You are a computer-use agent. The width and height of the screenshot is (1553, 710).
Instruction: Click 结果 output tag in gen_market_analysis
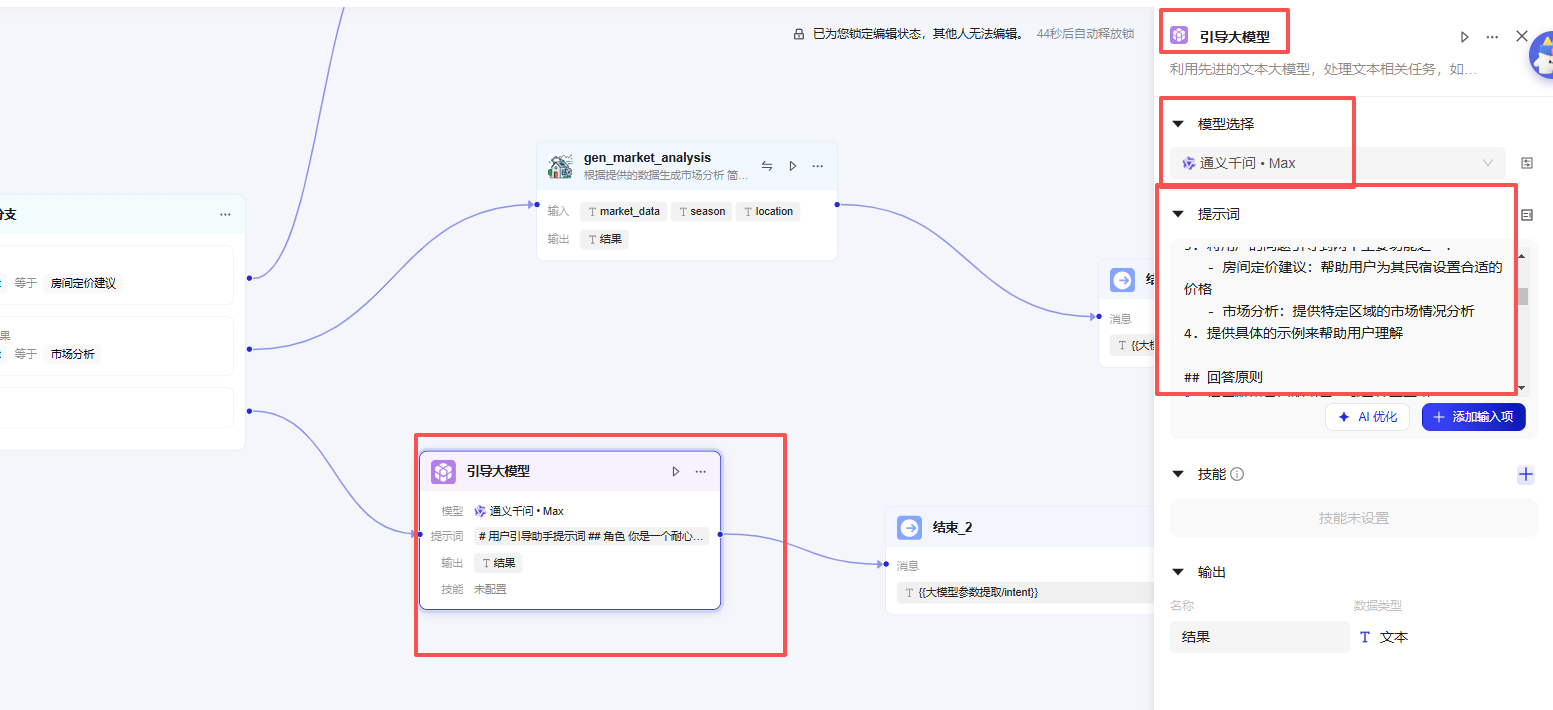pyautogui.click(x=604, y=239)
